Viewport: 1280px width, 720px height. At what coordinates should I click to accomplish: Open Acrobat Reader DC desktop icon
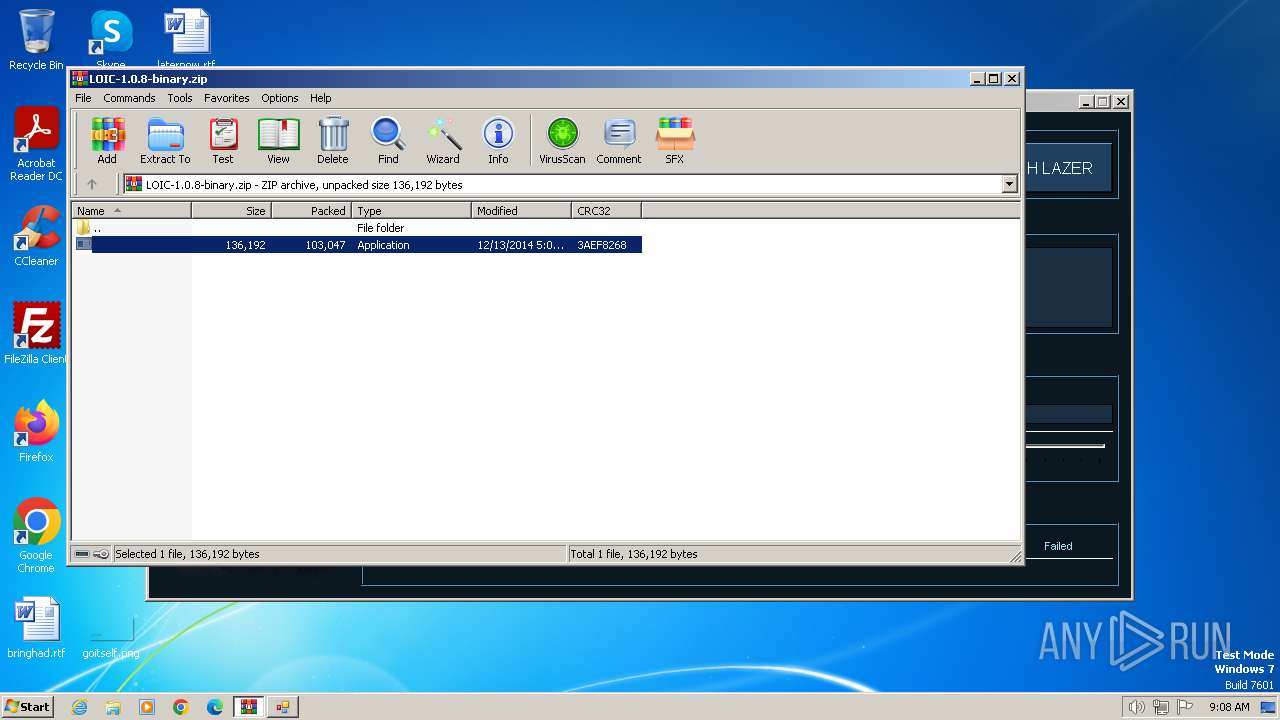point(36,144)
